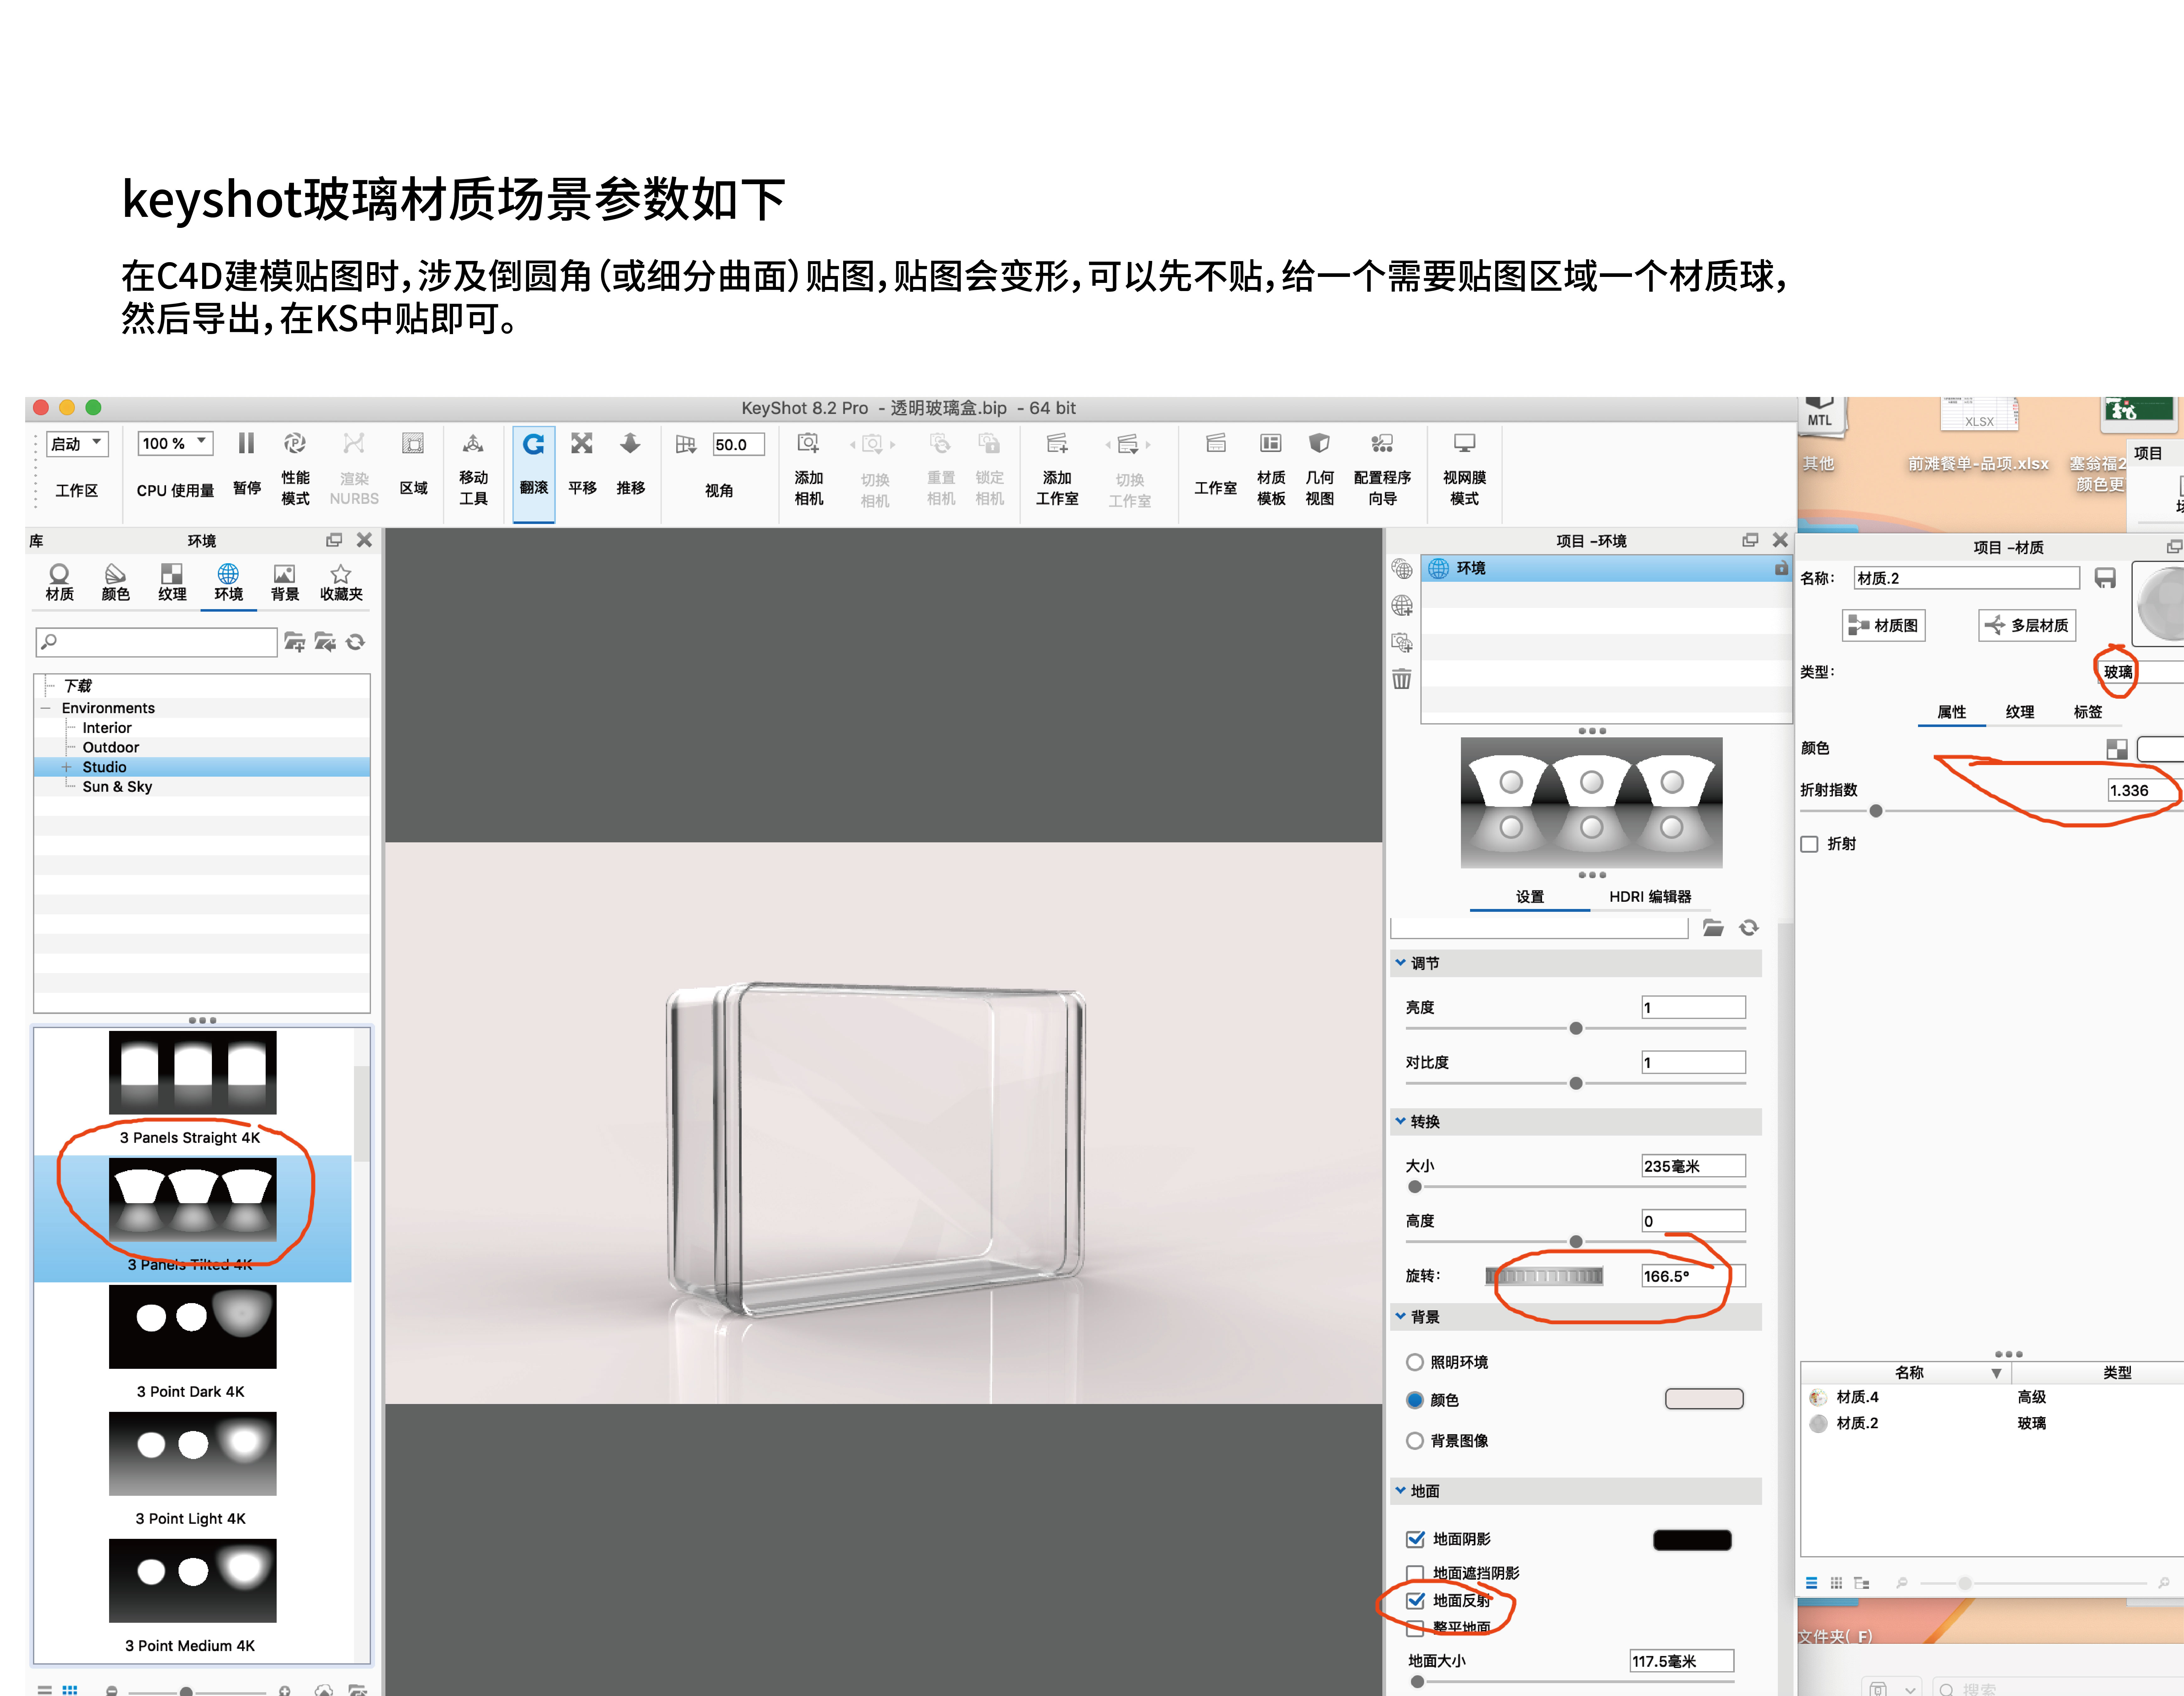Click the background 颜色 swatch
The image size is (2184, 1696).
click(x=1704, y=1399)
